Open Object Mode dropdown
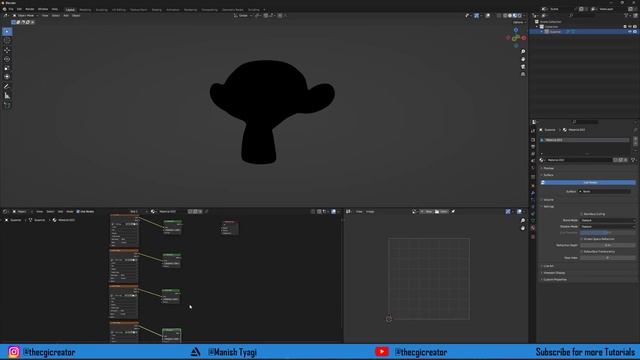640x360 pixels. click(x=26, y=16)
